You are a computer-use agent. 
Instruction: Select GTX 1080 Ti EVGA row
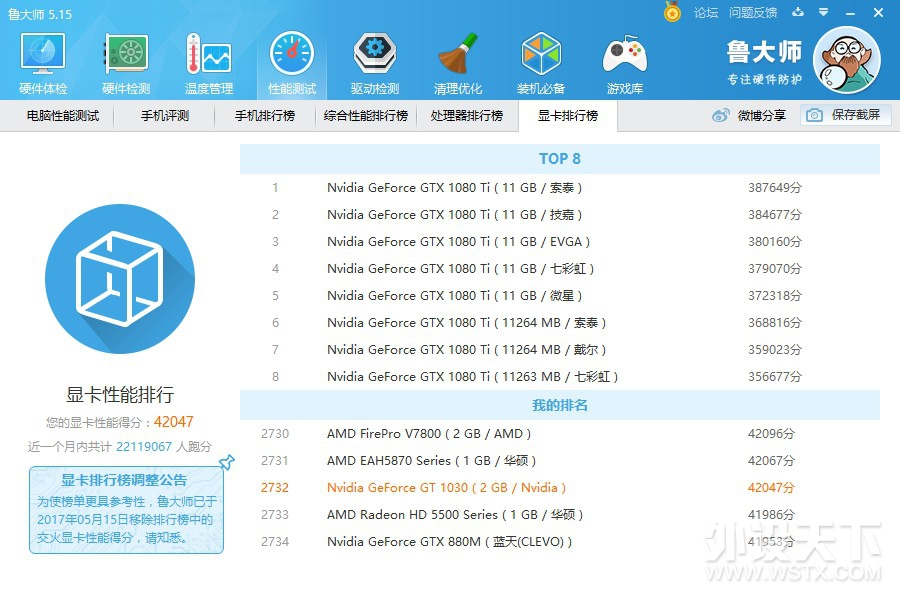coord(560,242)
